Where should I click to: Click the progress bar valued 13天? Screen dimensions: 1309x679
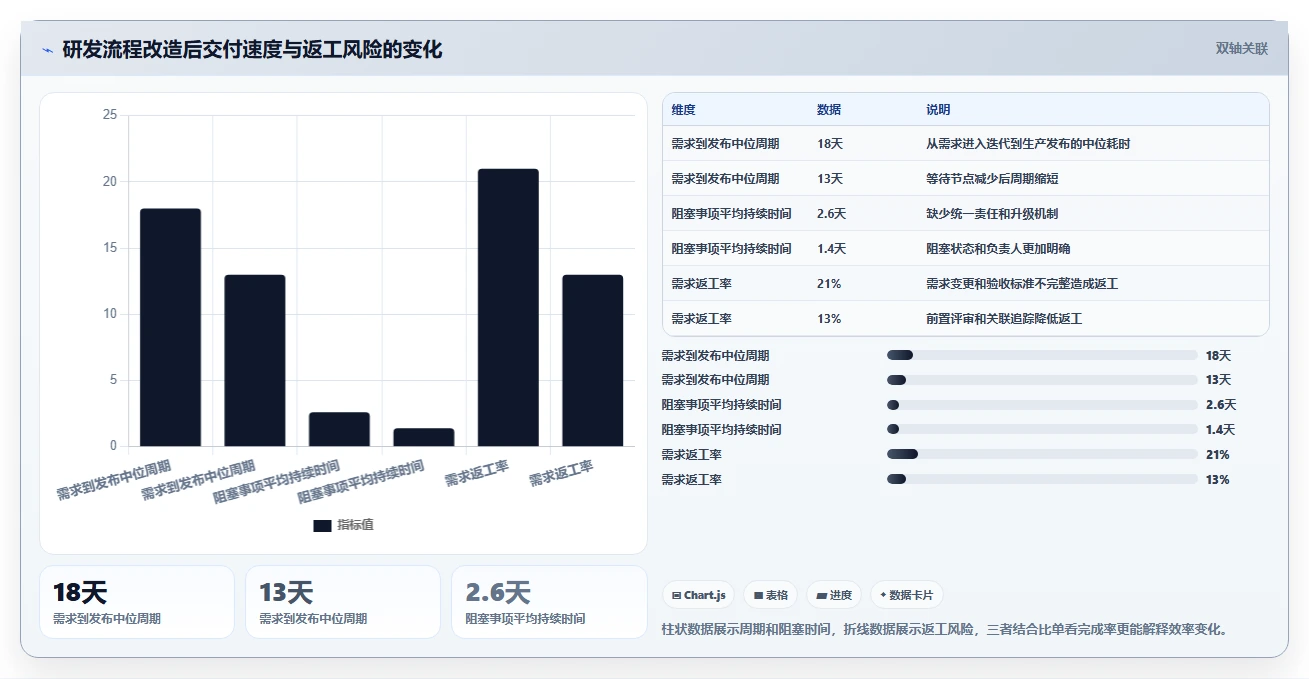point(1042,380)
